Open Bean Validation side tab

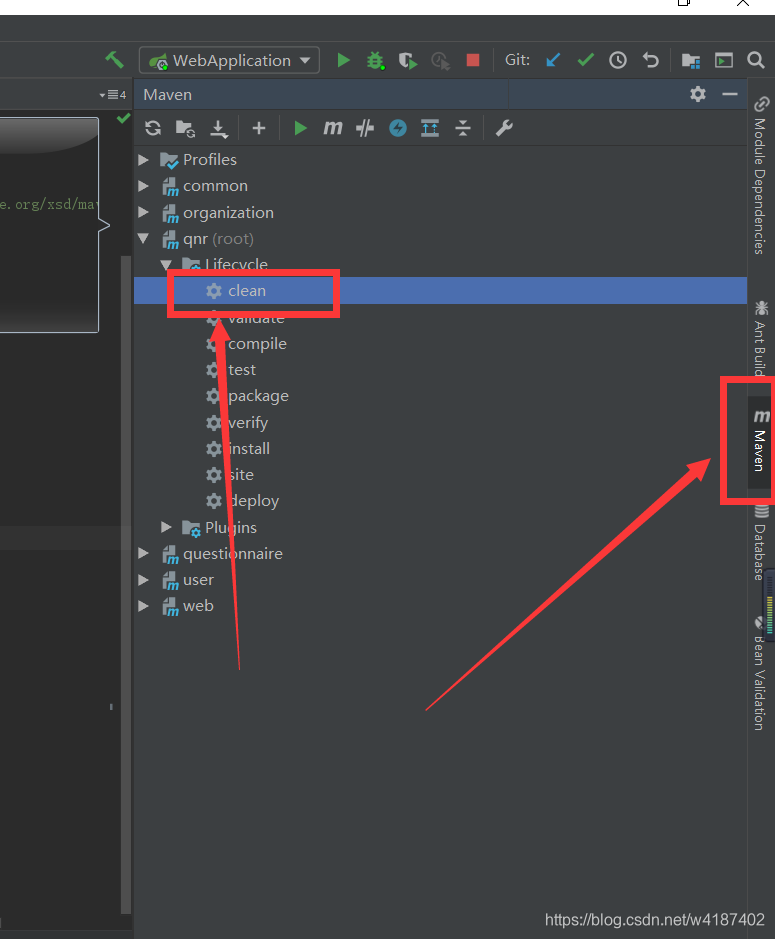[761, 676]
